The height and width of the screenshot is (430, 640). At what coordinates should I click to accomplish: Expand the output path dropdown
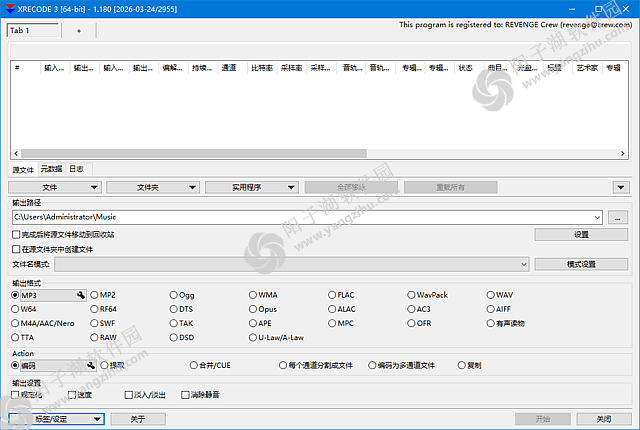597,217
